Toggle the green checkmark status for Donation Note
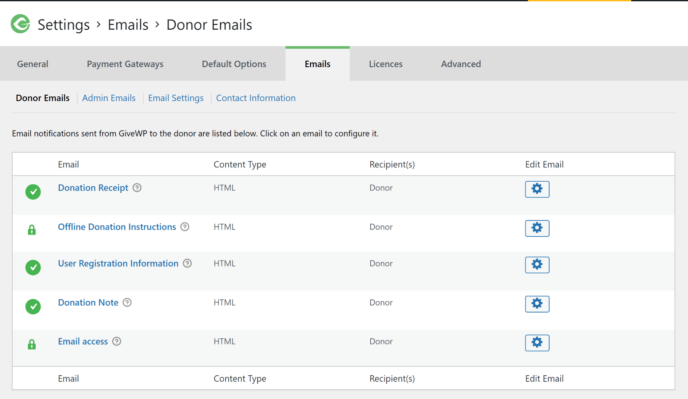The width and height of the screenshot is (688, 399). point(33,306)
